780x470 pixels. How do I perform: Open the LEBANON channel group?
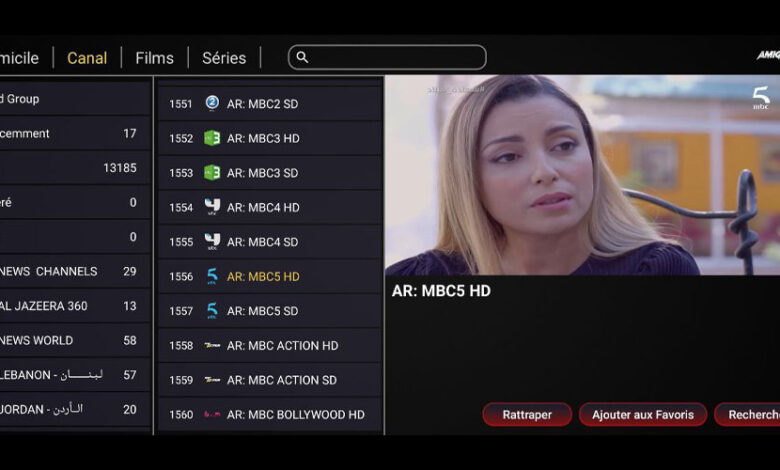tap(75, 375)
